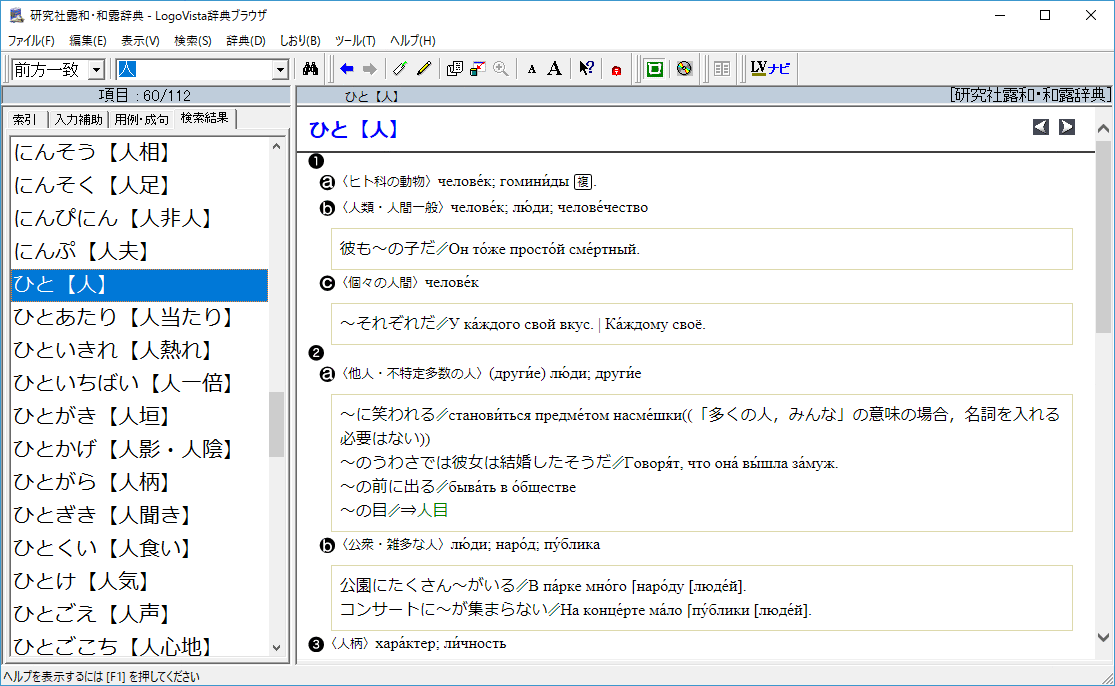
Task: Click the binoculars search icon
Action: coord(310,69)
